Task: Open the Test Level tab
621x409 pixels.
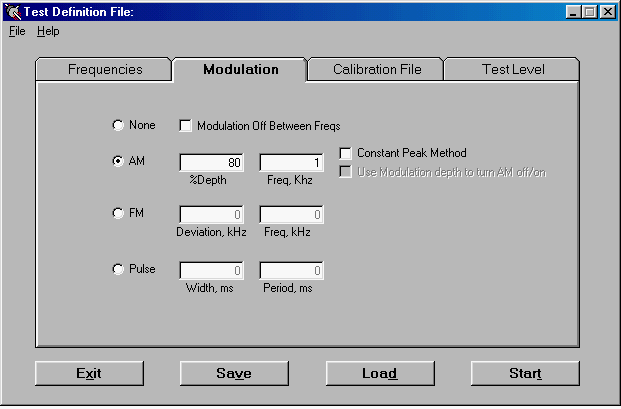Action: point(513,70)
